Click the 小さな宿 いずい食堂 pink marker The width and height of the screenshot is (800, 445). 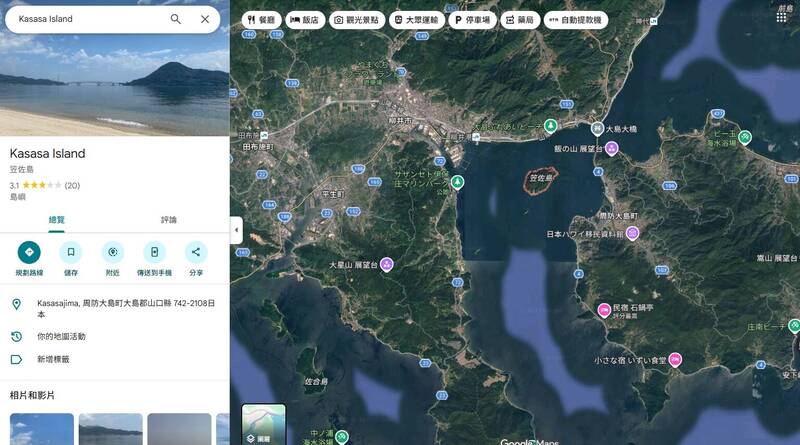(675, 360)
